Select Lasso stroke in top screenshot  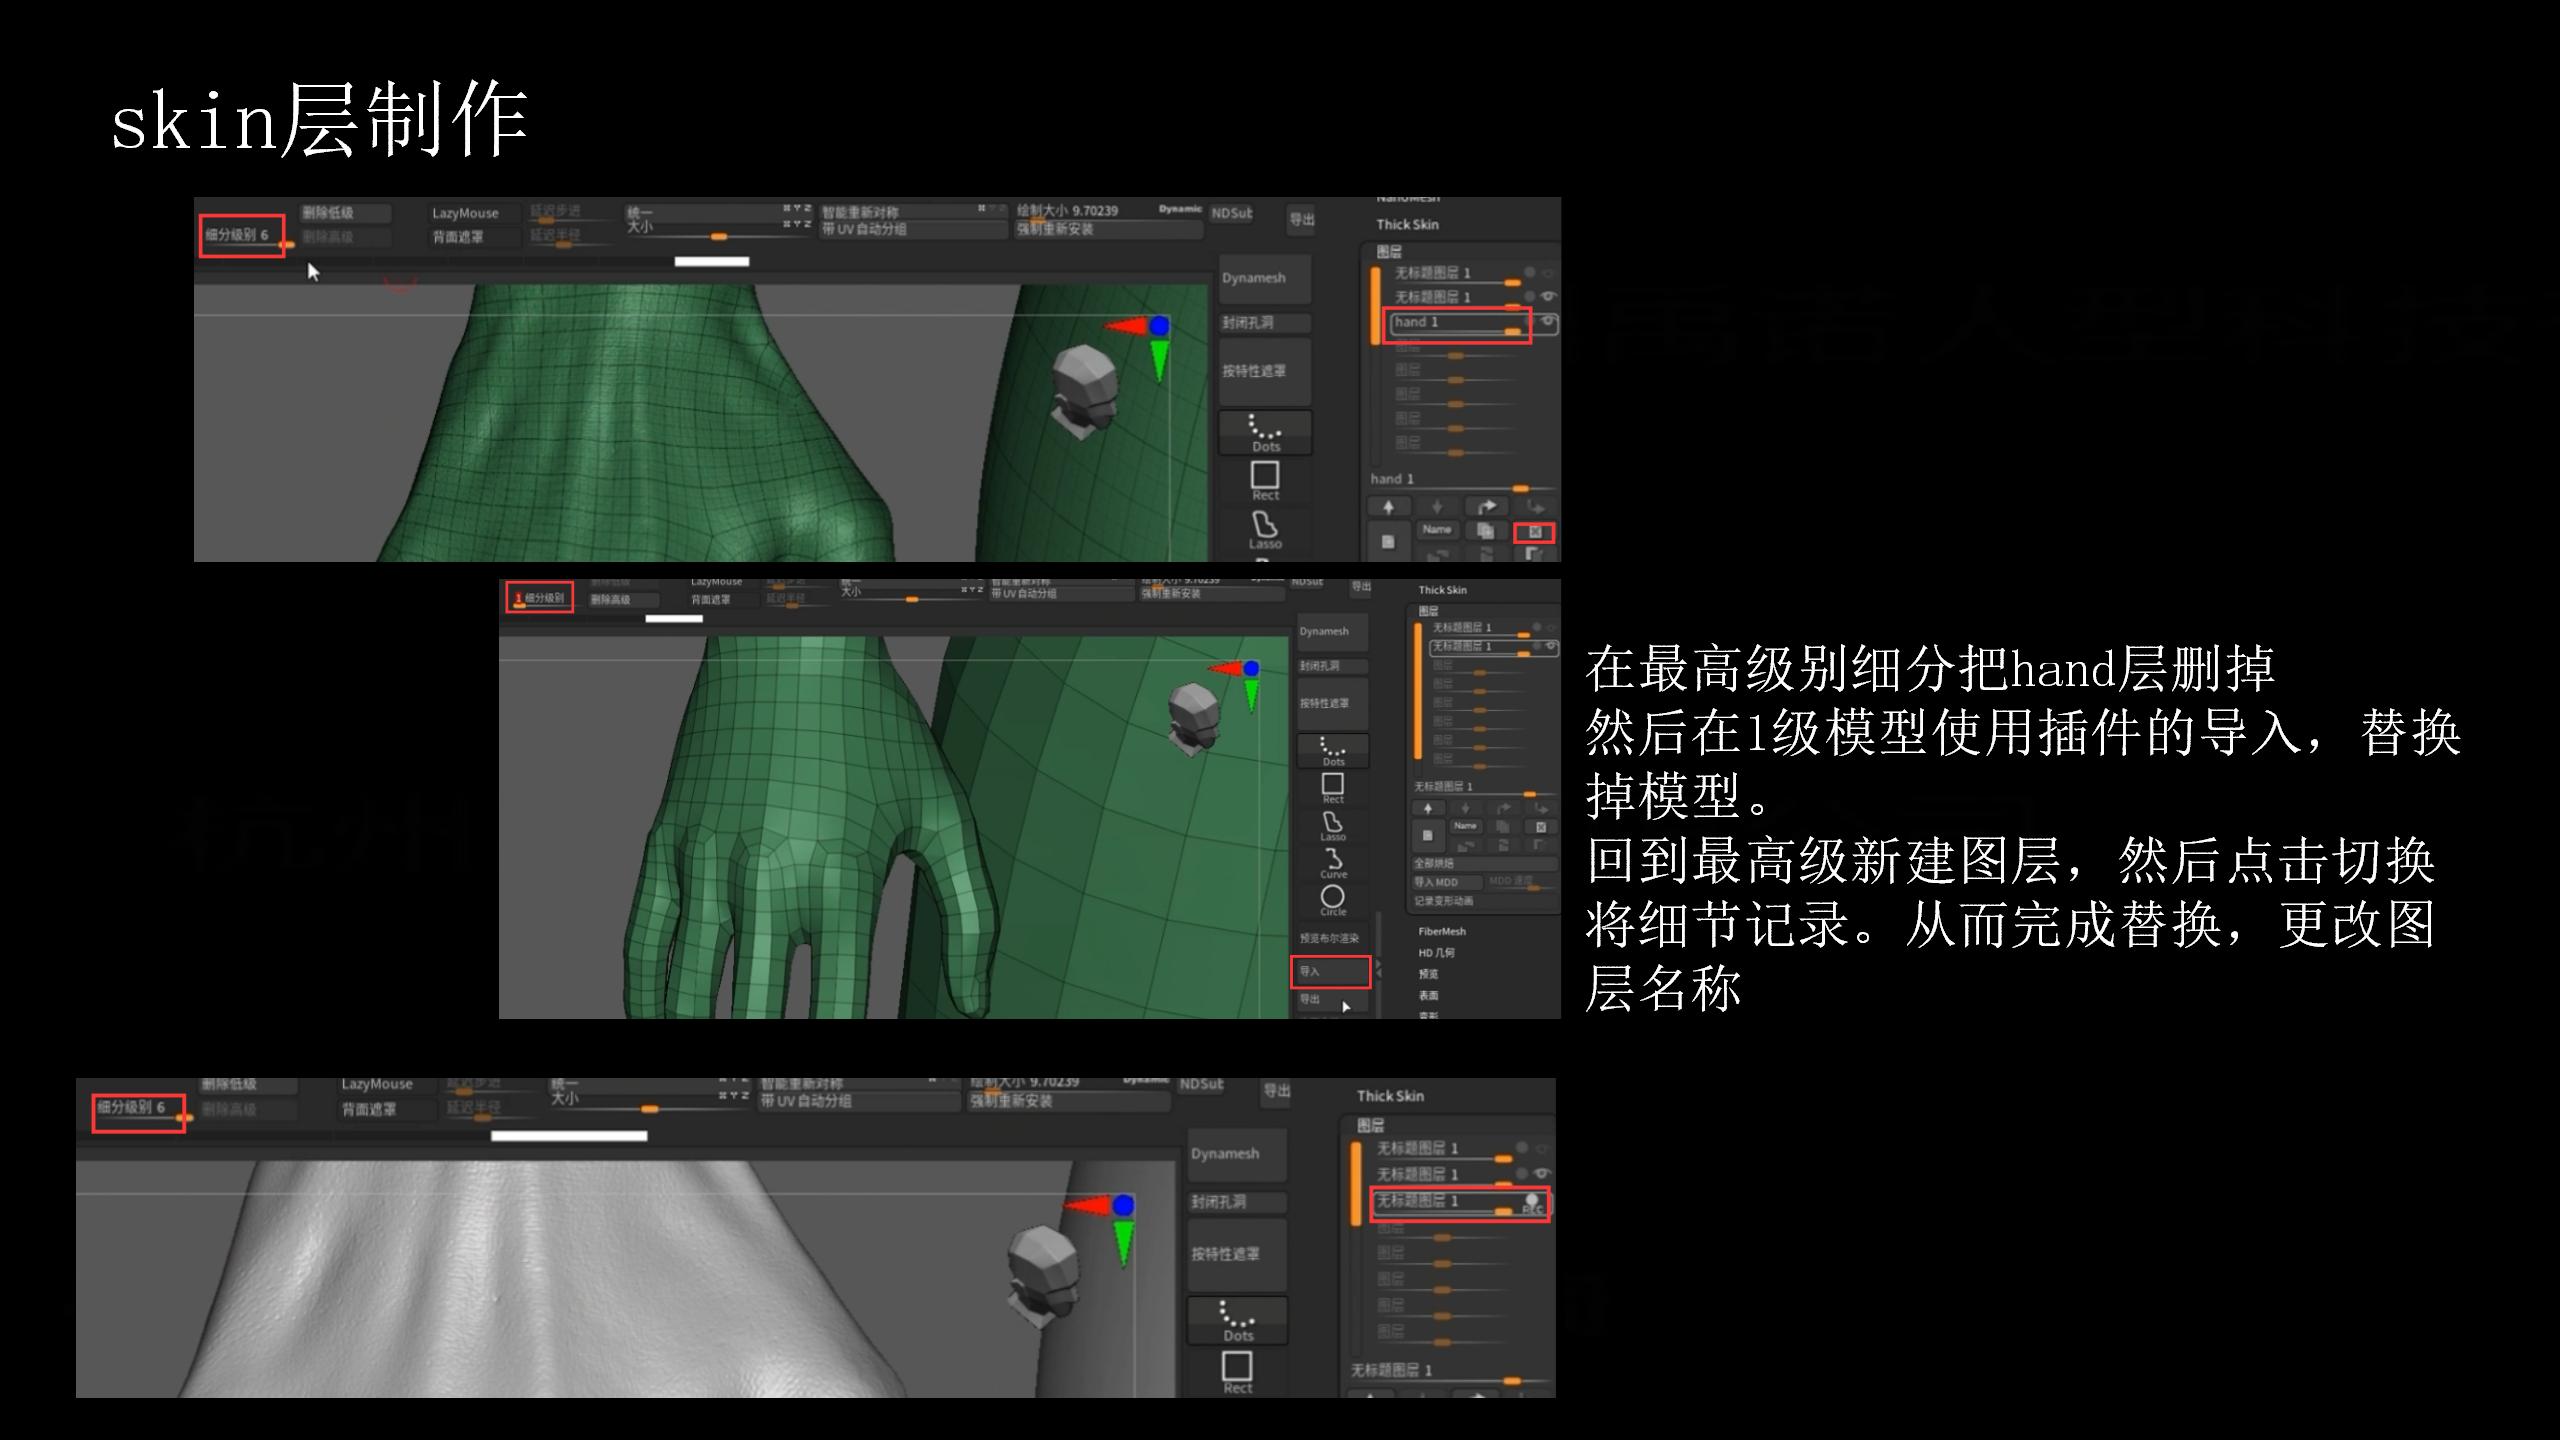[x=1265, y=530]
